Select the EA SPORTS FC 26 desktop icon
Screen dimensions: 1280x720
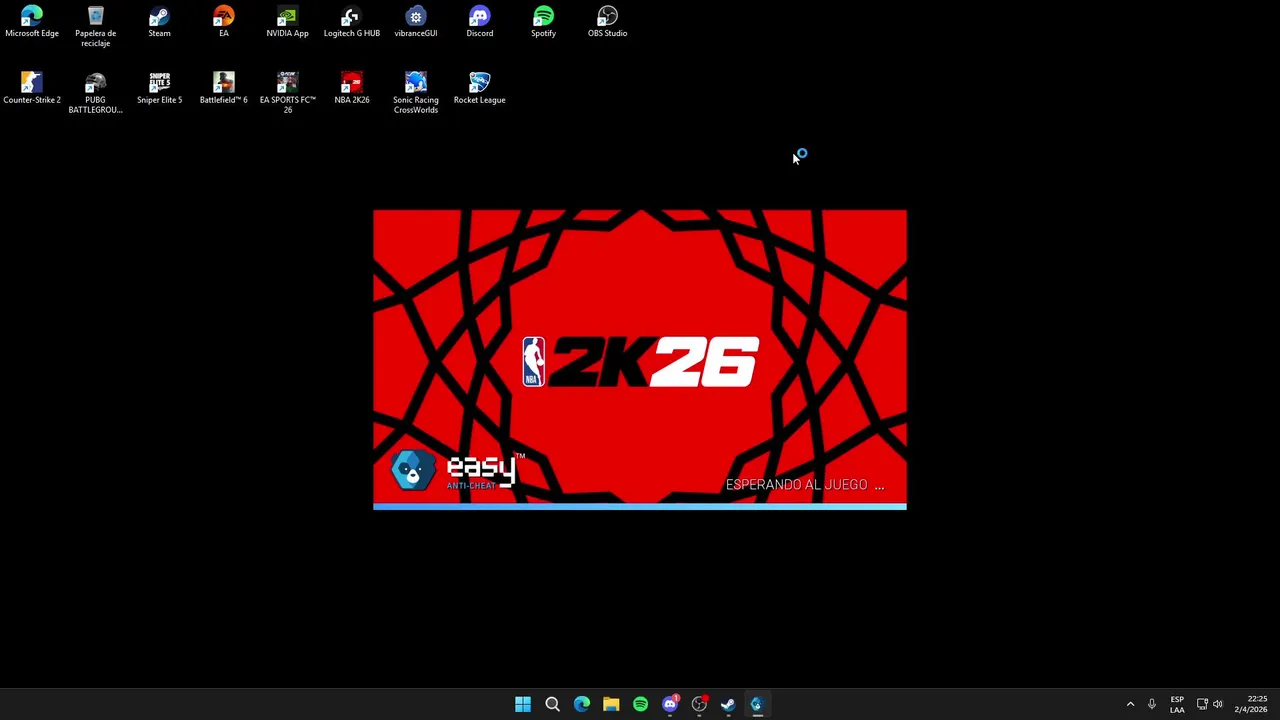[x=287, y=93]
